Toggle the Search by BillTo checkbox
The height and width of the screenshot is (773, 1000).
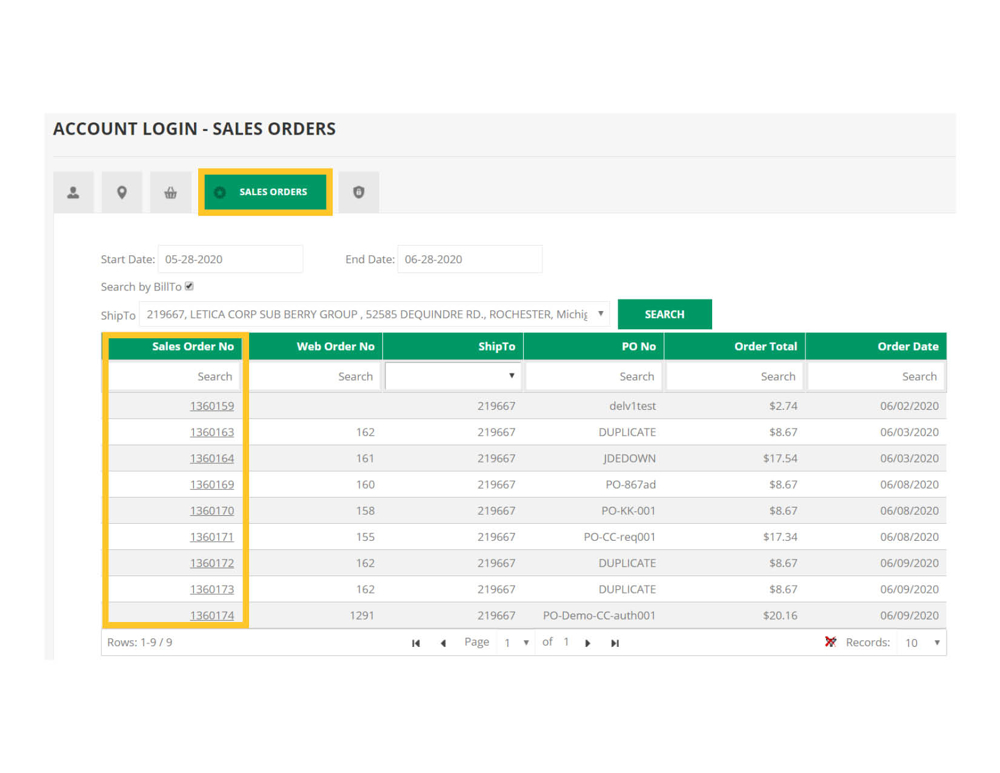pos(189,287)
